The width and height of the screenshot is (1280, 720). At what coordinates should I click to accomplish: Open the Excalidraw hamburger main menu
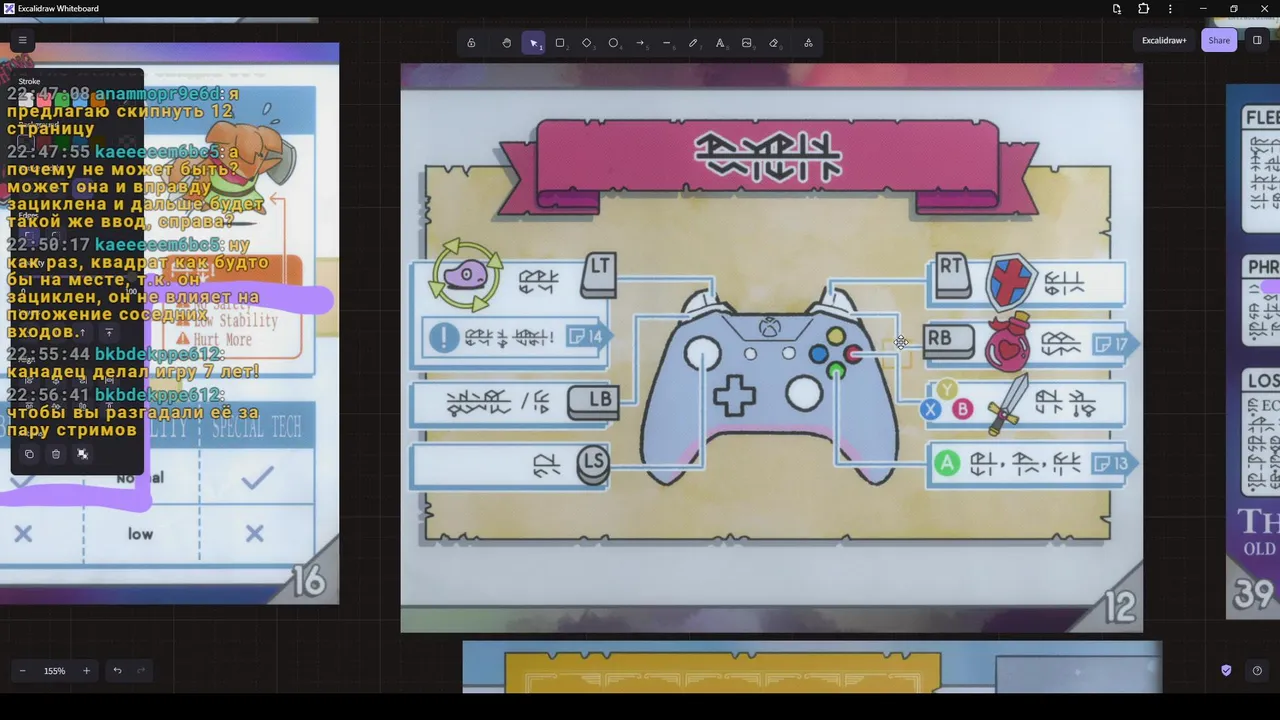[x=22, y=40]
